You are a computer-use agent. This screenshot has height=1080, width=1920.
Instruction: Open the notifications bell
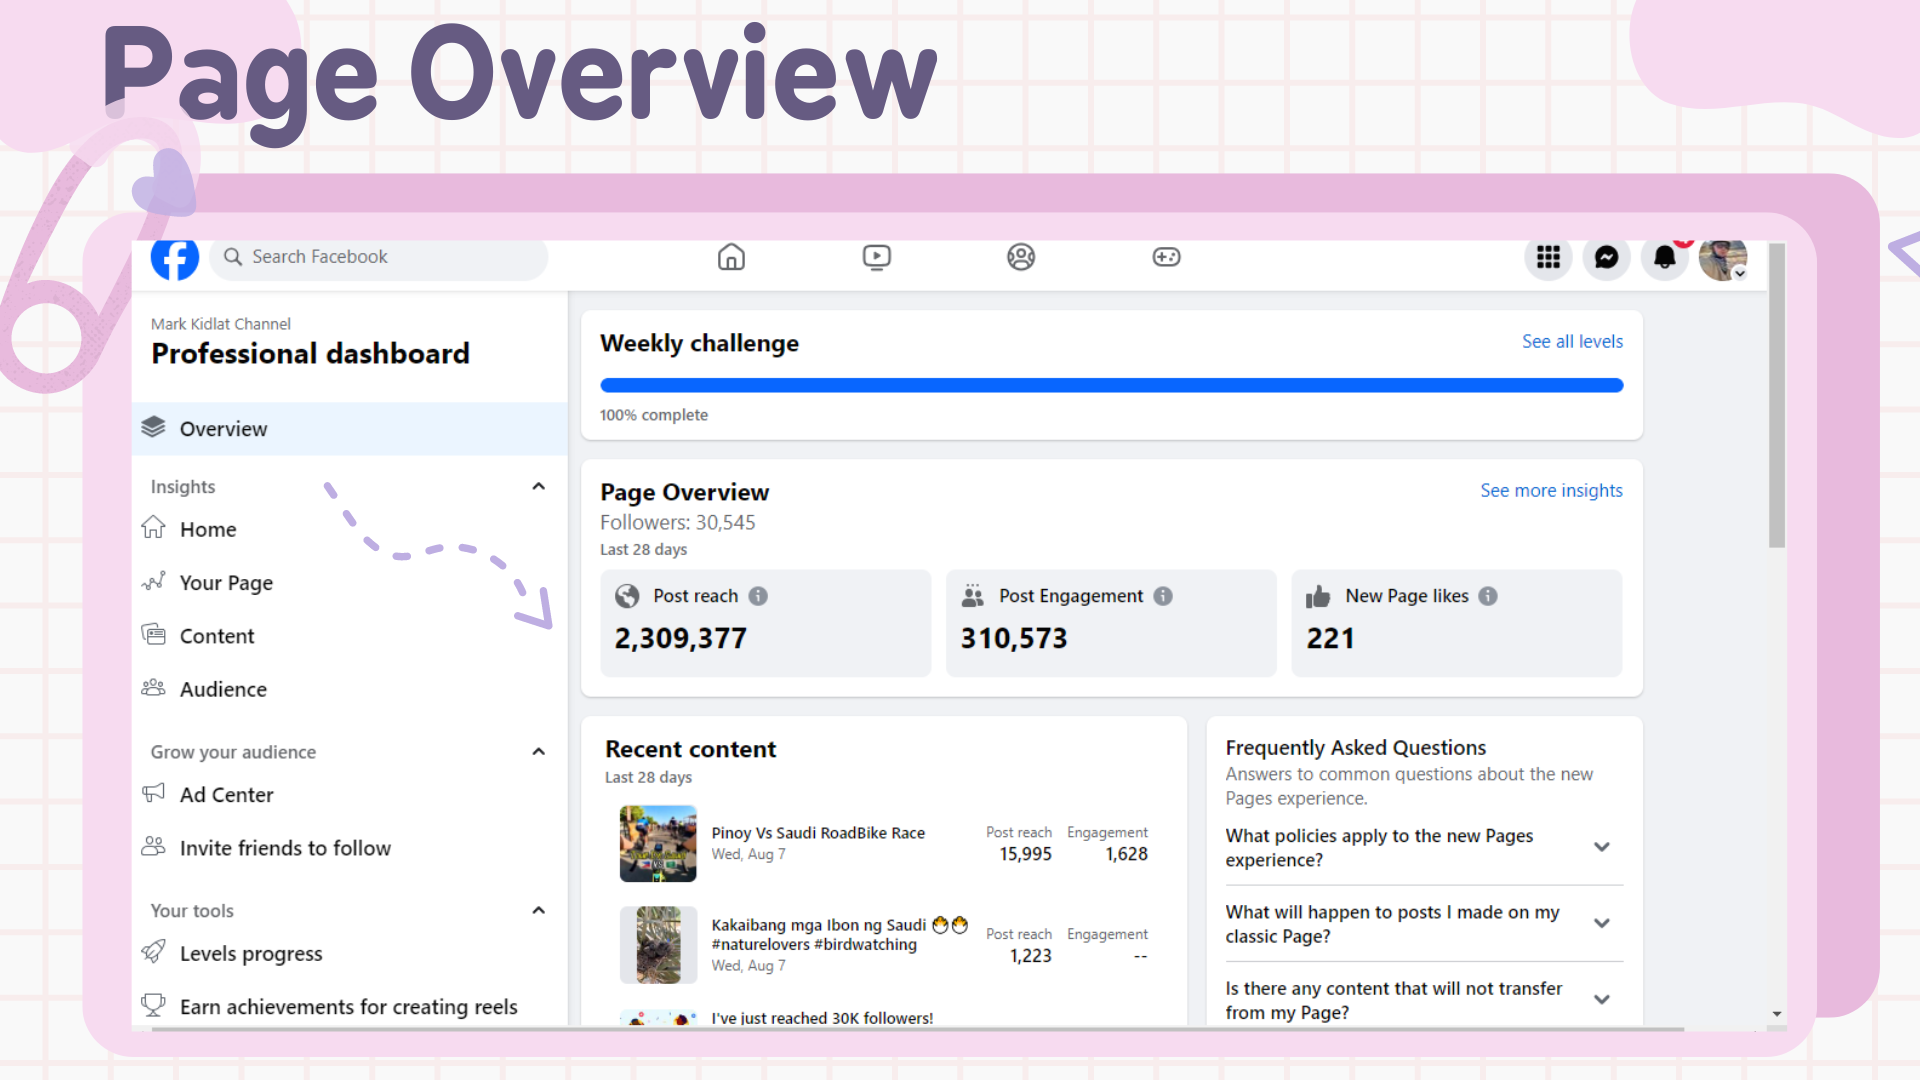1664,257
